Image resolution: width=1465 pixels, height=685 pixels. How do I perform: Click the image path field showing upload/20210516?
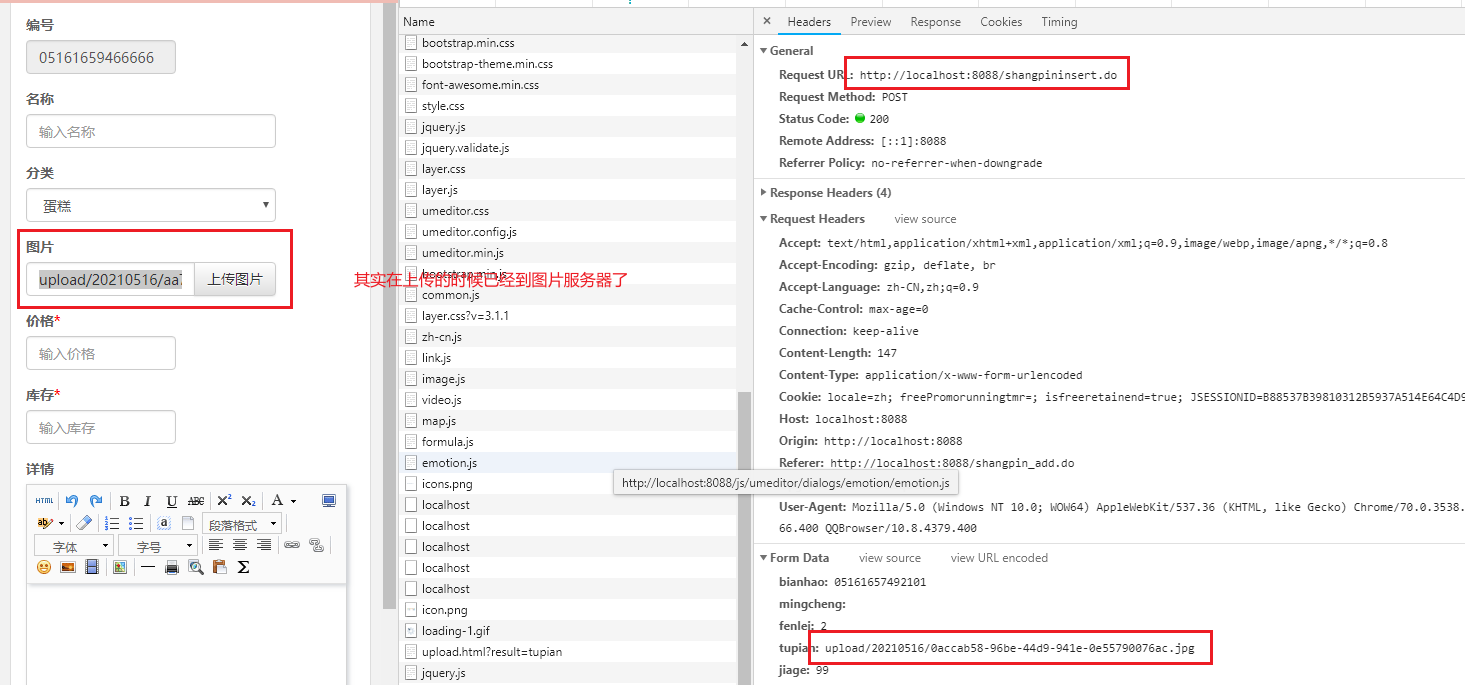click(111, 279)
